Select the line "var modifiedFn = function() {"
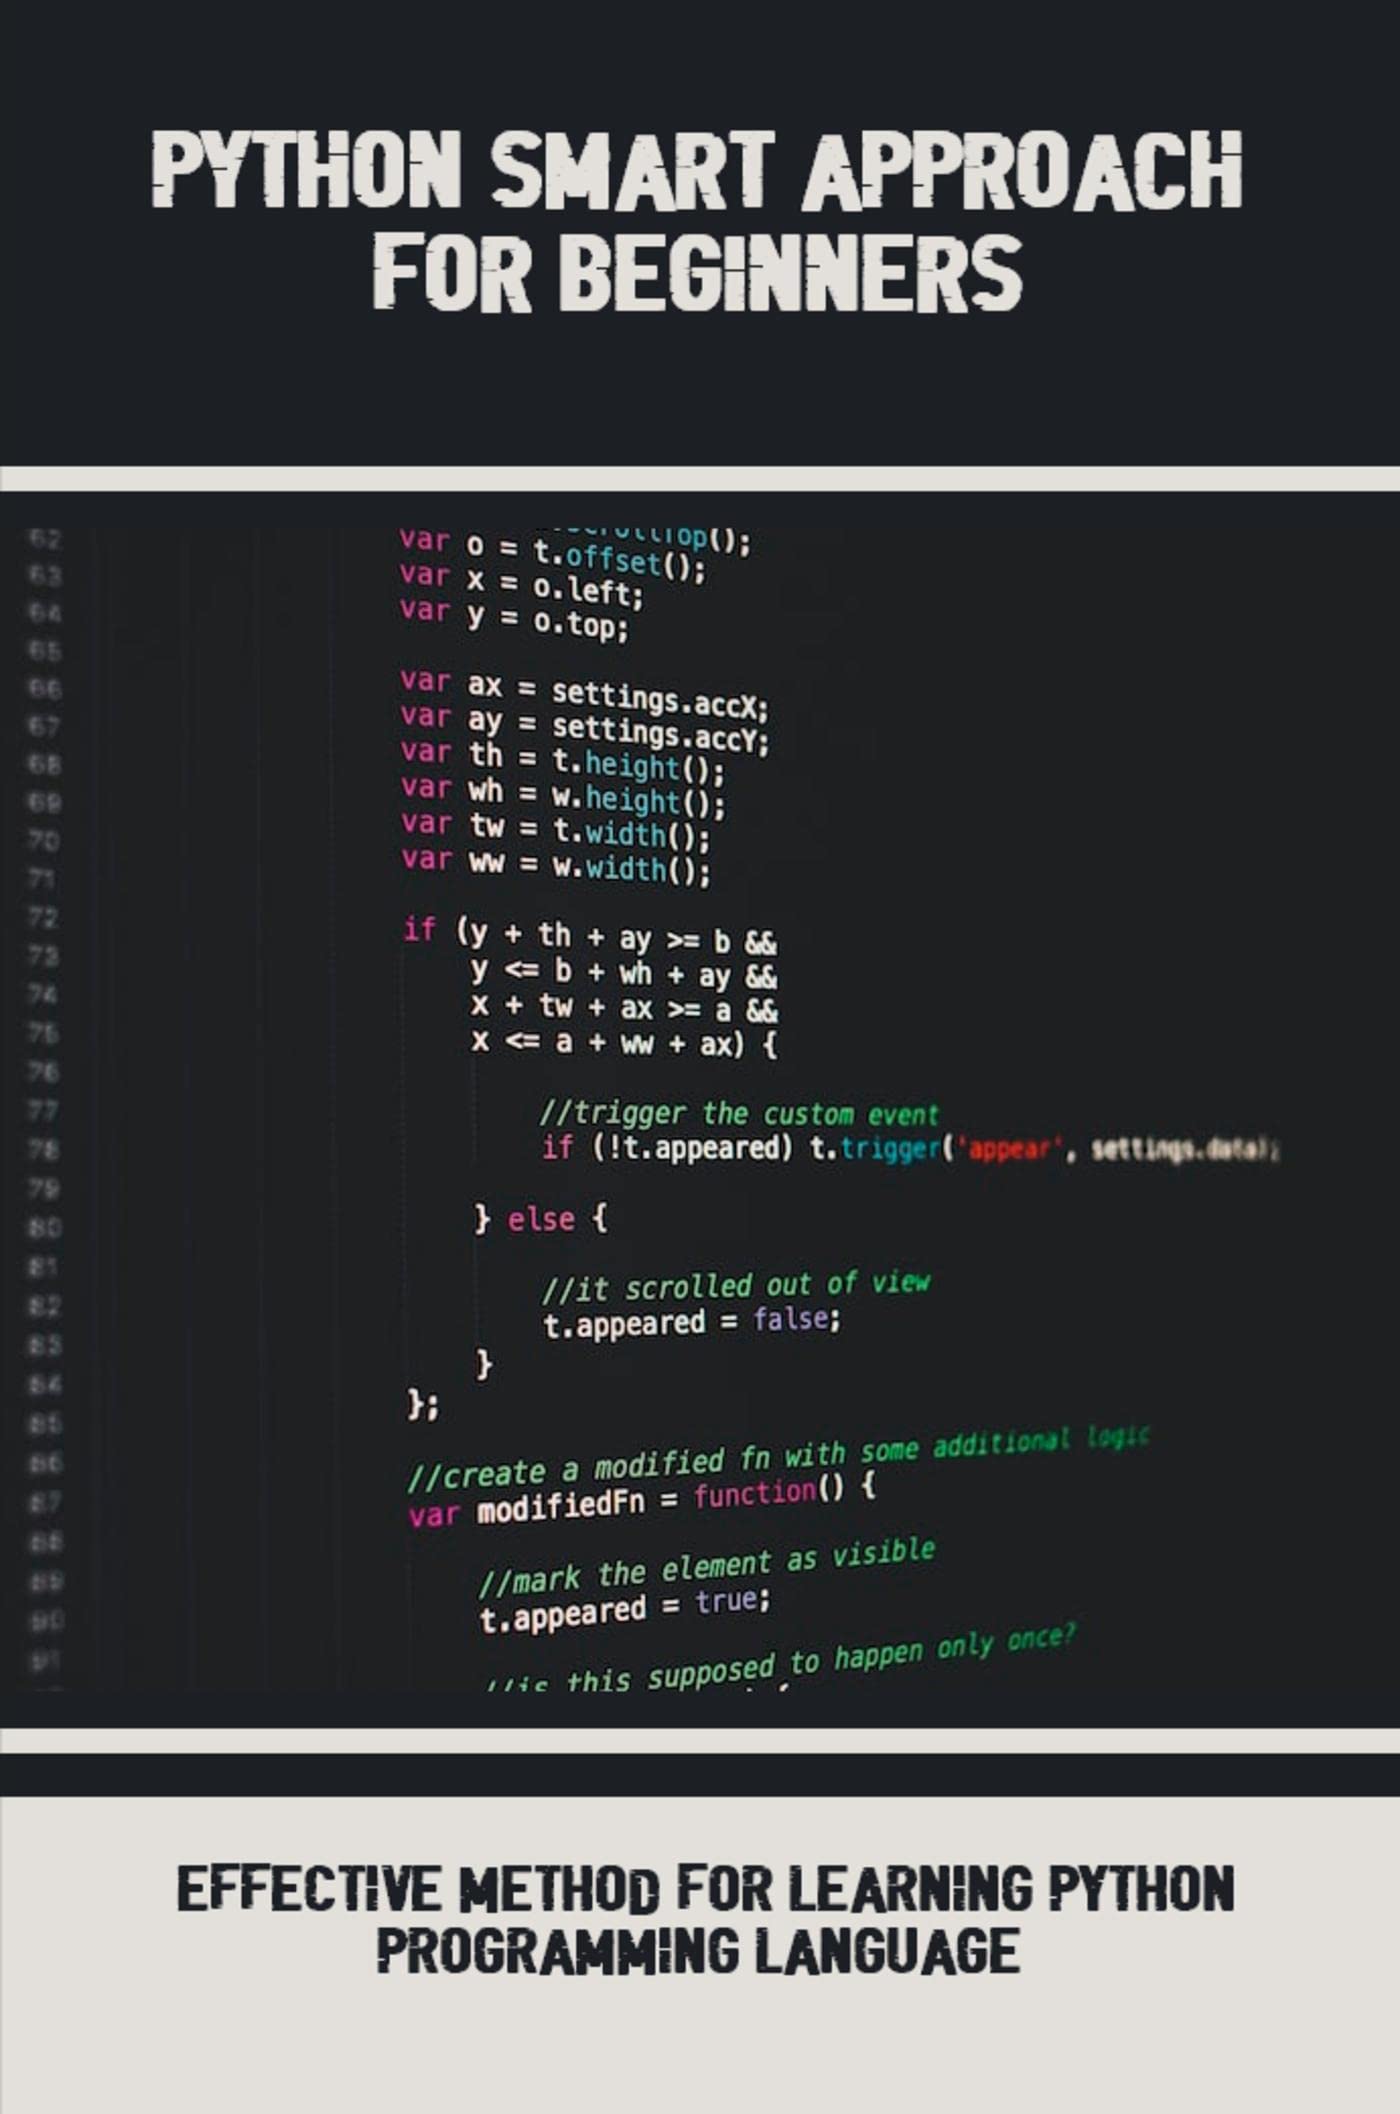 pyautogui.click(x=642, y=1502)
